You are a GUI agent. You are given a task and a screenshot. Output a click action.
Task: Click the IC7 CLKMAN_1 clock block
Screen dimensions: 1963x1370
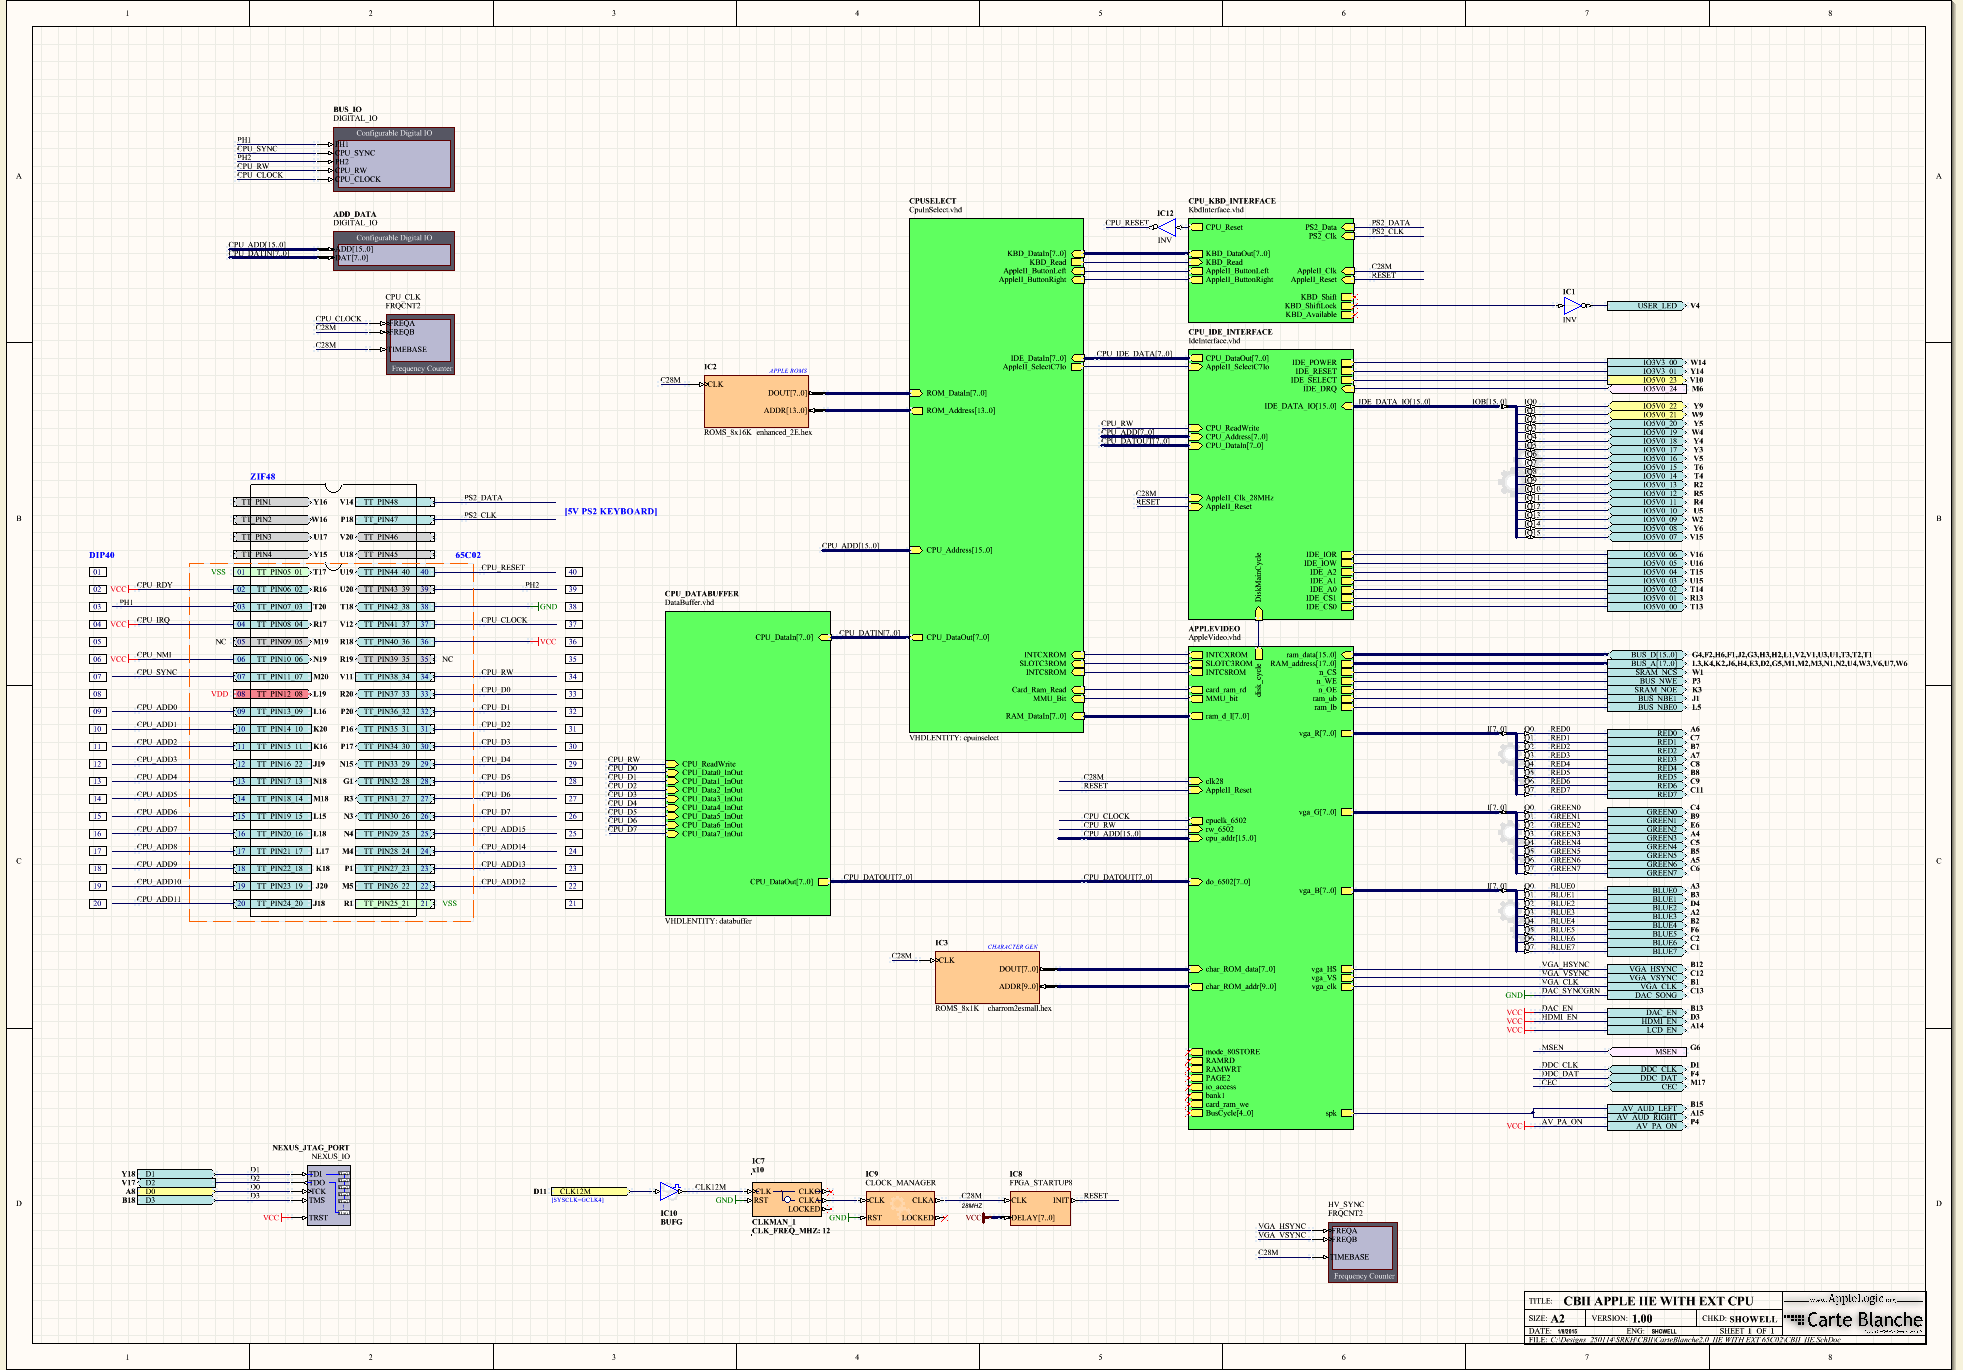(787, 1200)
